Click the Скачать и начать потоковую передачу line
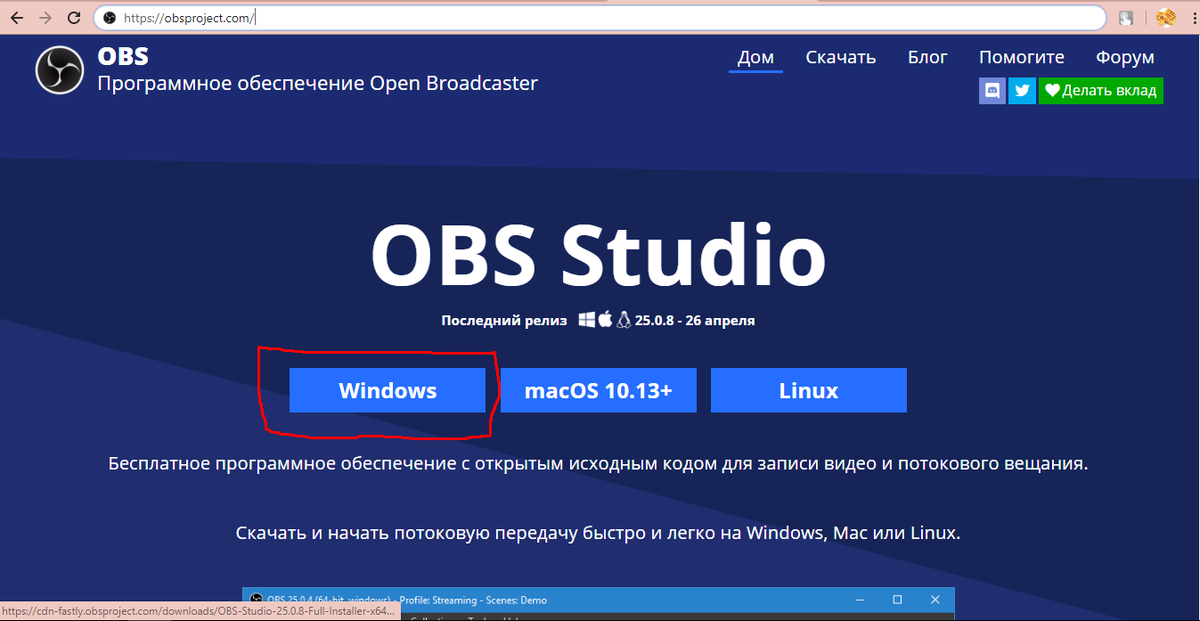 click(598, 533)
